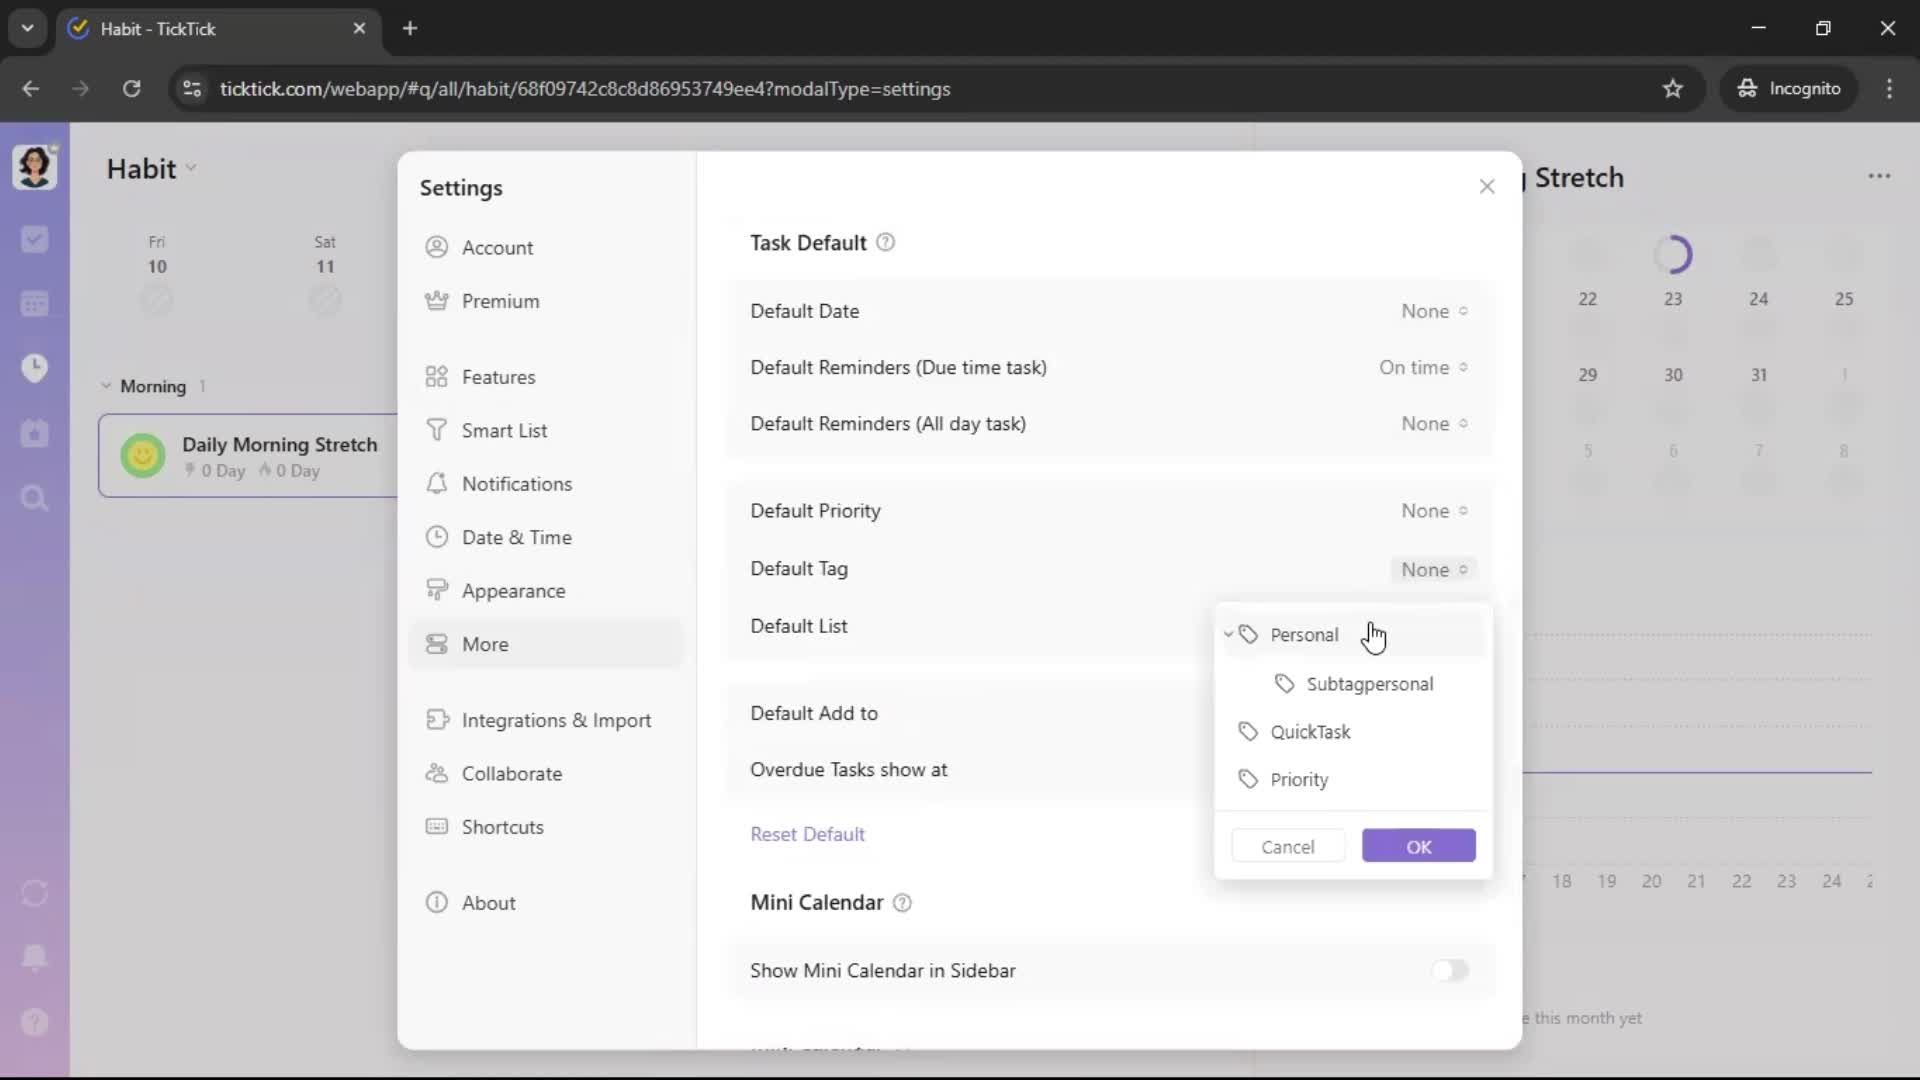Click the Pomodoro clock icon in sidebar
Screen dimensions: 1920x1080
click(34, 368)
